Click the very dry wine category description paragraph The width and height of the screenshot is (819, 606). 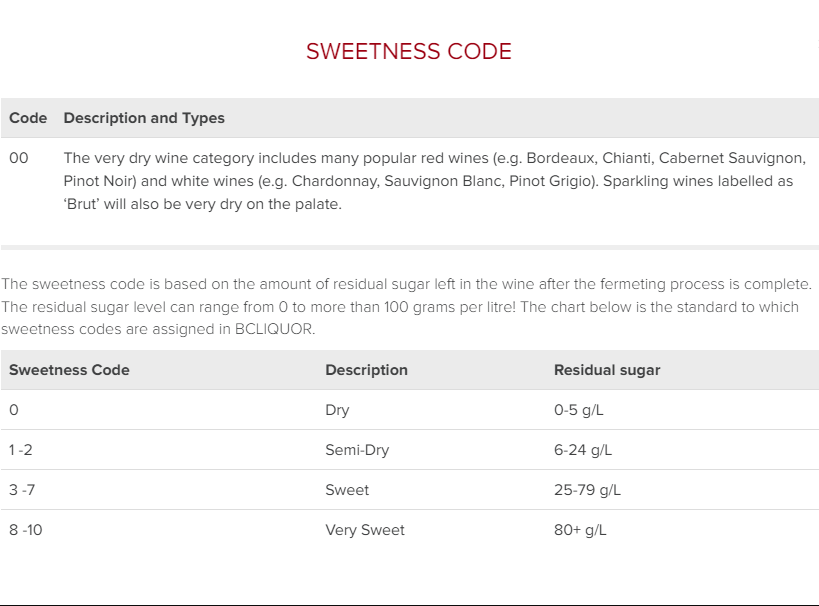(x=434, y=181)
